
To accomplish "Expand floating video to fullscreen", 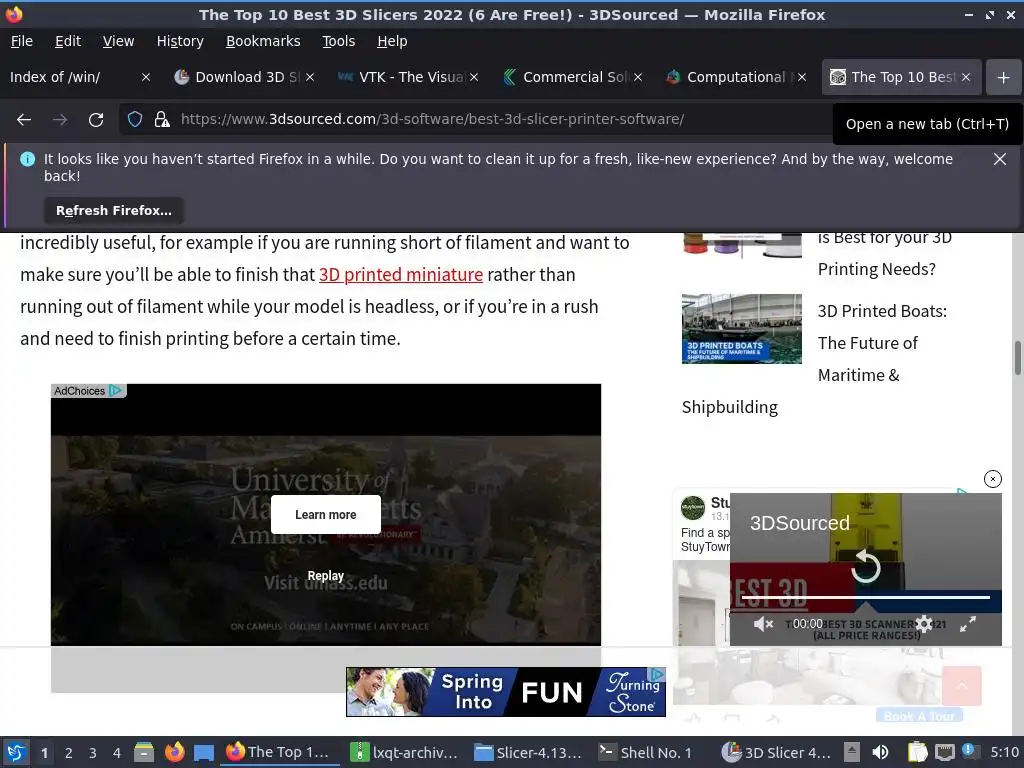I will [968, 624].
